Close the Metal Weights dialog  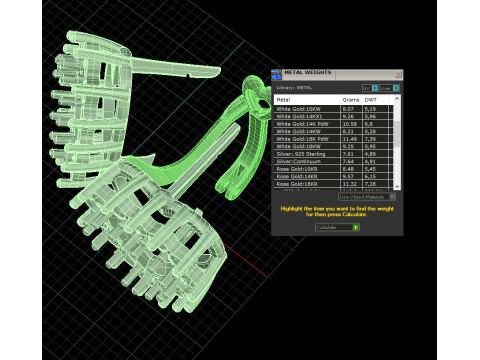point(398,74)
